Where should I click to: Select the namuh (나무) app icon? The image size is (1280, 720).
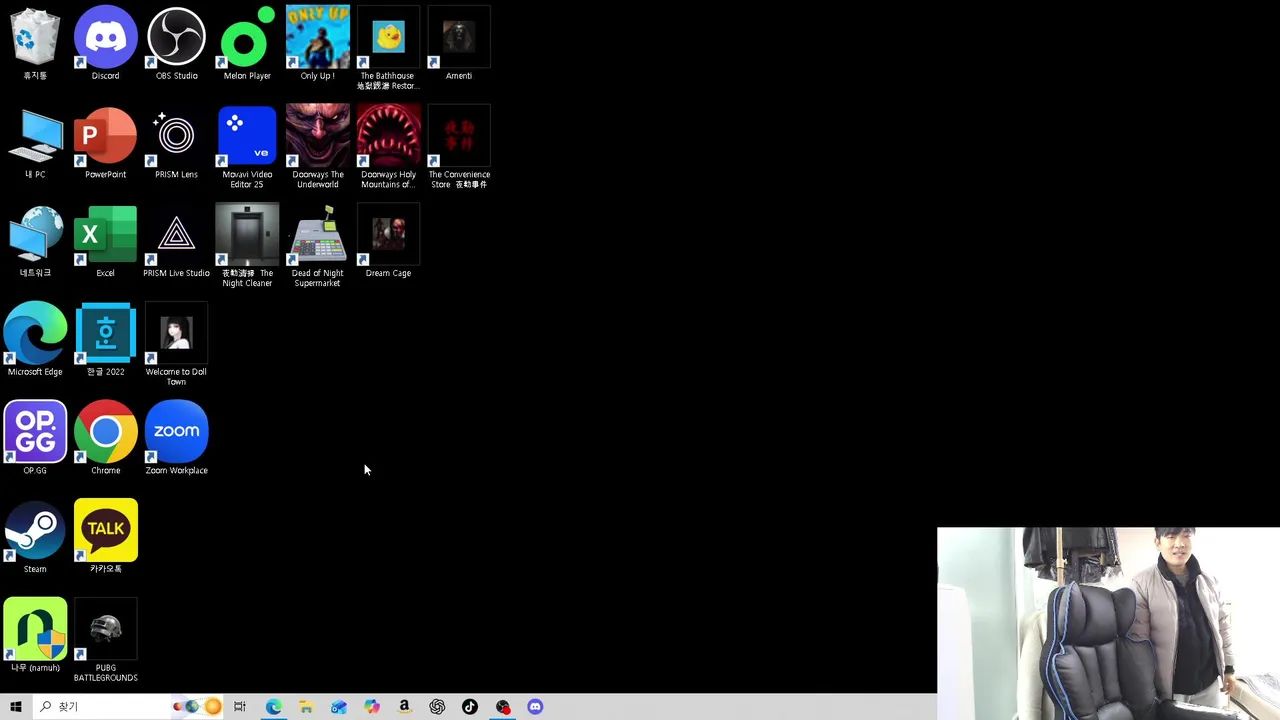(x=35, y=636)
